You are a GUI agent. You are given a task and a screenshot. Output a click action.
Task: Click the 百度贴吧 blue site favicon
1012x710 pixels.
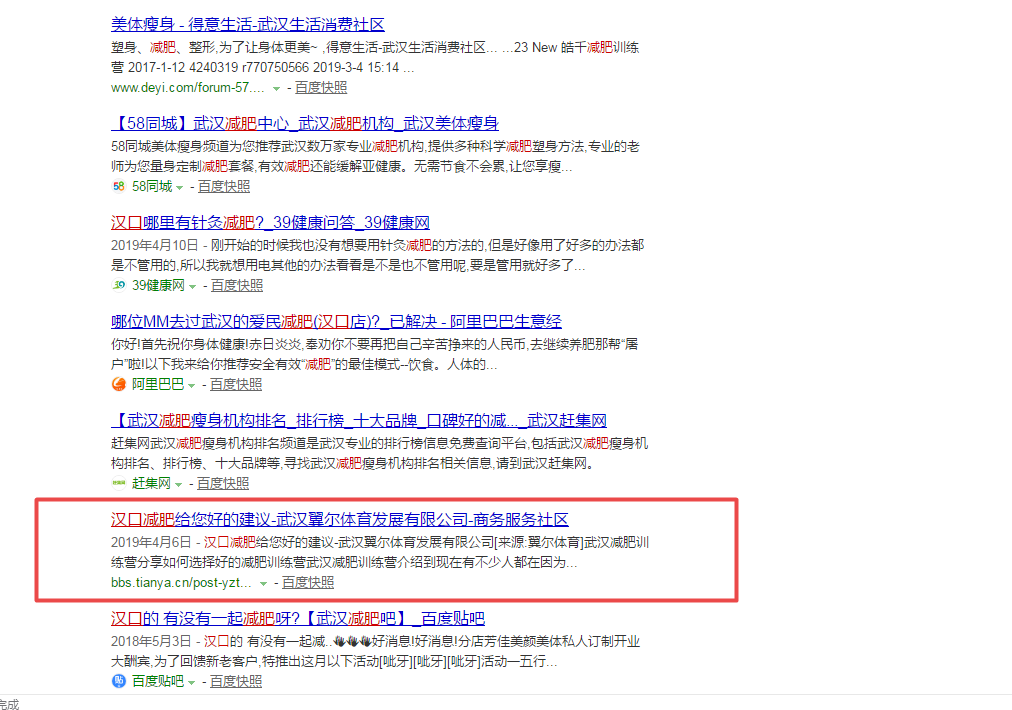pyautogui.click(x=119, y=682)
